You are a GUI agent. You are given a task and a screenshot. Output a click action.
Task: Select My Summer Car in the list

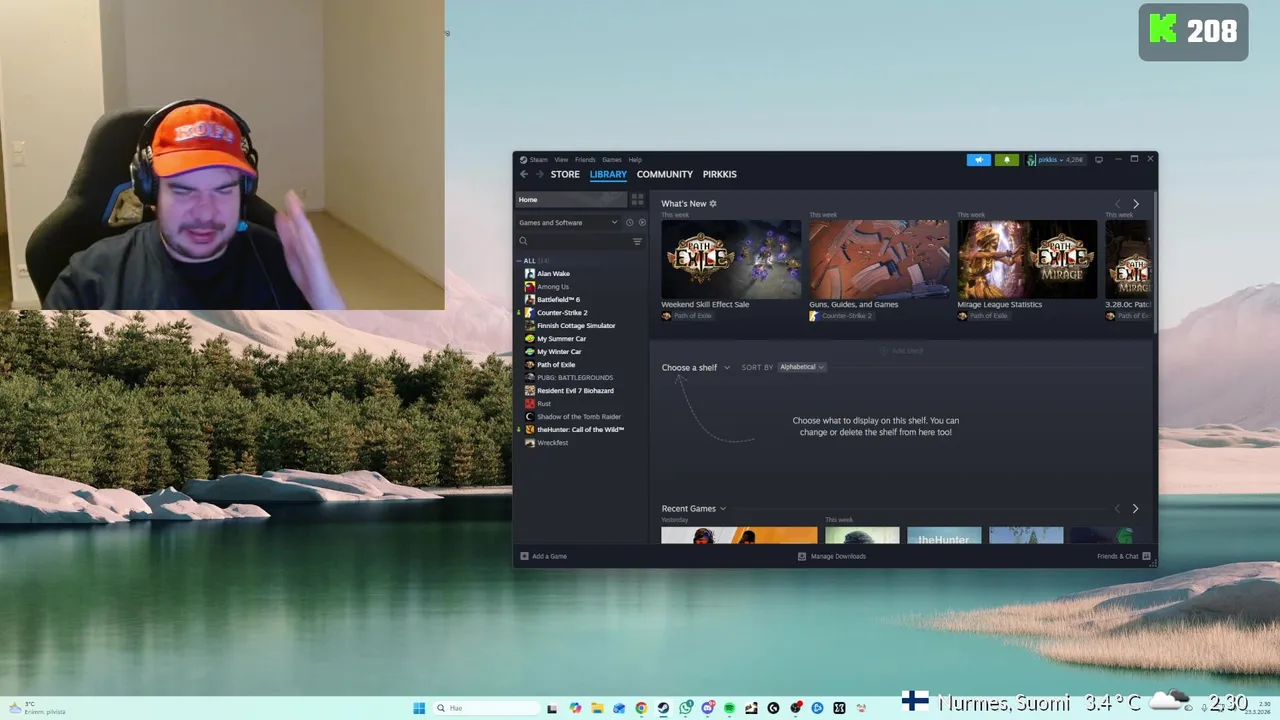coord(561,339)
